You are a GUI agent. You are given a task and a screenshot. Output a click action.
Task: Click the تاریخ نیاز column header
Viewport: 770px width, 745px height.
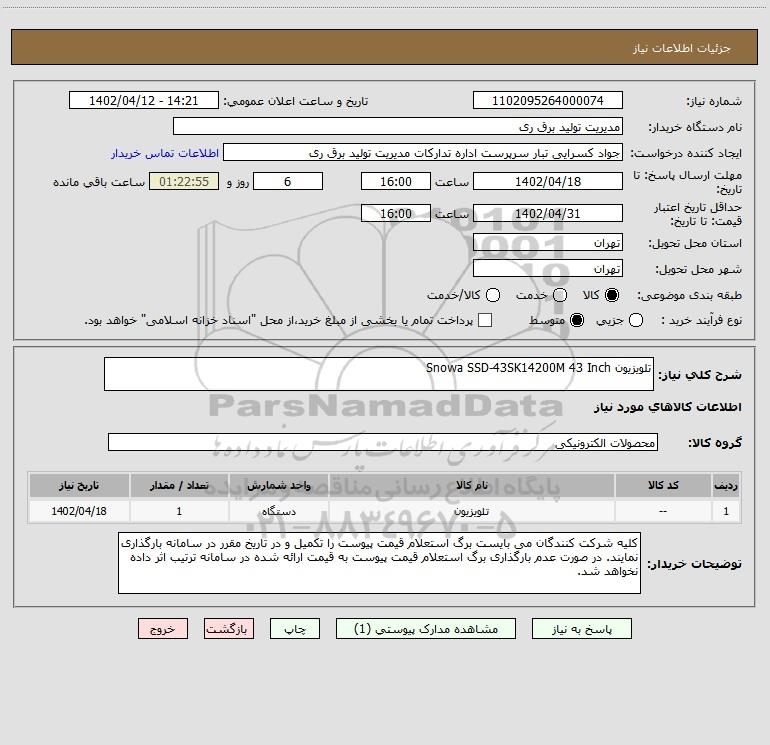point(79,485)
